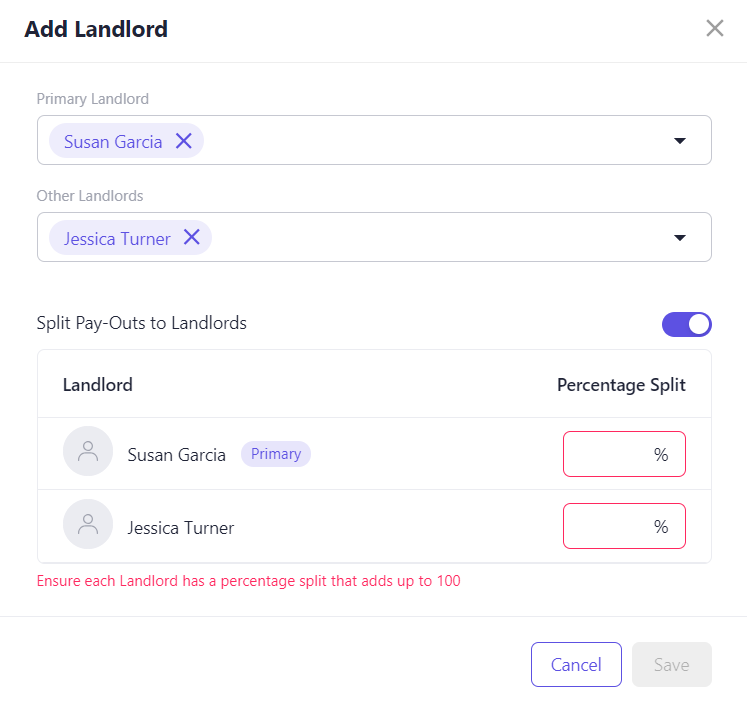Select the Susan Garcia chip in Primary Landlord
747x702 pixels.
pos(113,141)
